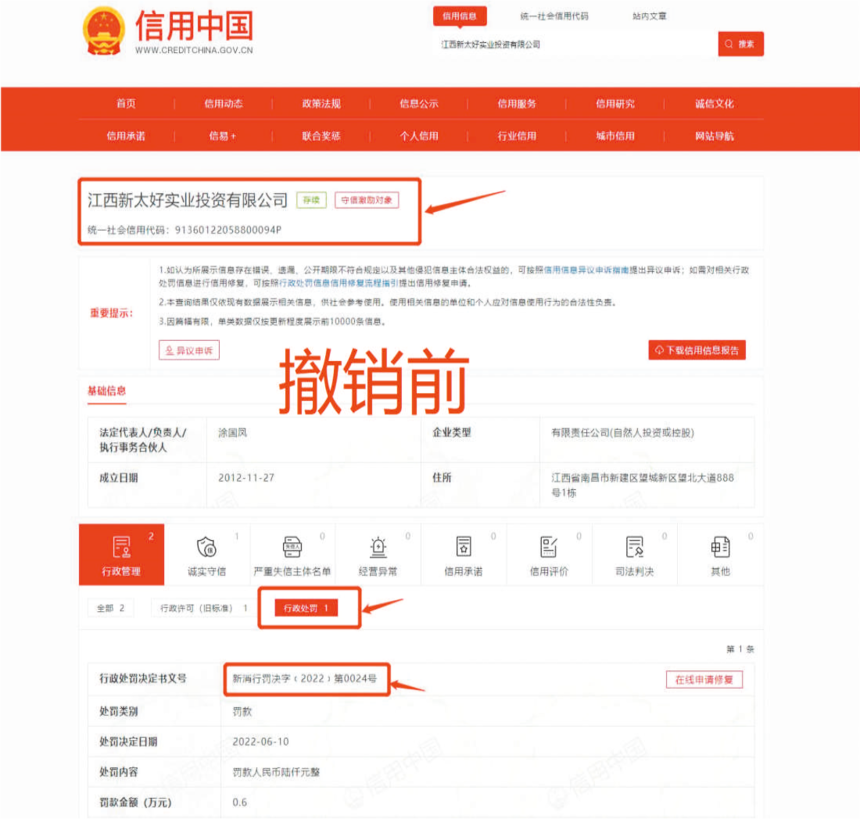Open the 司法判决 icon category
Viewport: 860px width, 819px height.
pos(635,554)
